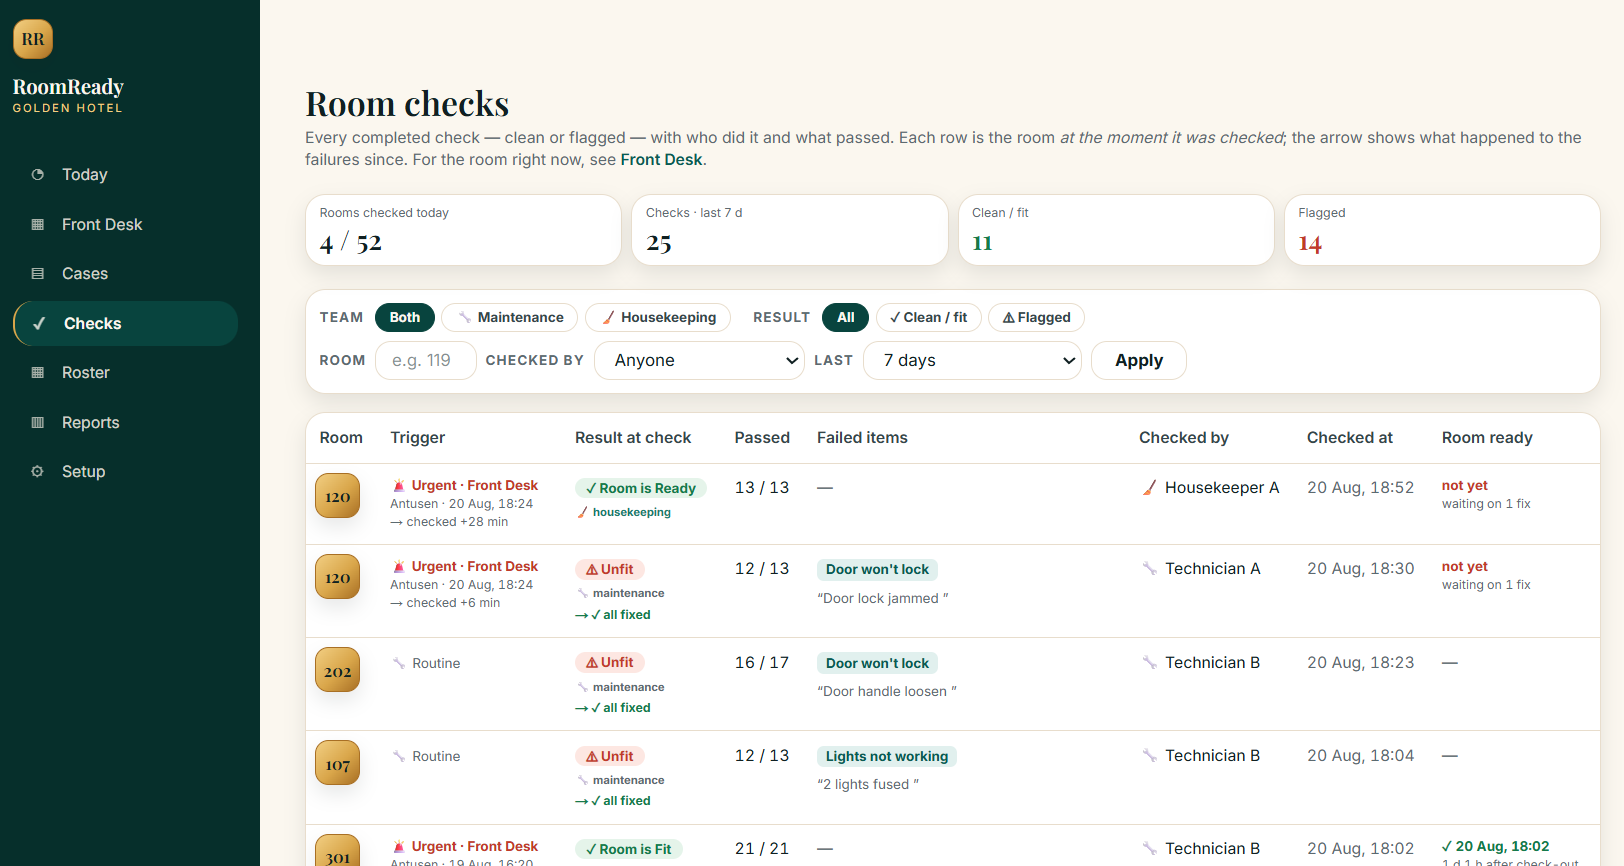The height and width of the screenshot is (866, 1624).
Task: Show only Clean / fit results
Action: pos(928,317)
